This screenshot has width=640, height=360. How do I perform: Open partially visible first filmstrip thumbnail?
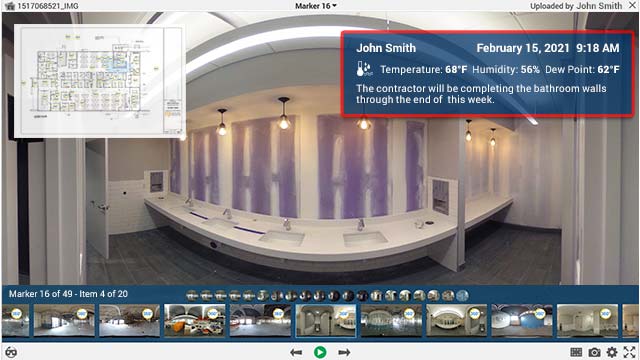coord(16,320)
